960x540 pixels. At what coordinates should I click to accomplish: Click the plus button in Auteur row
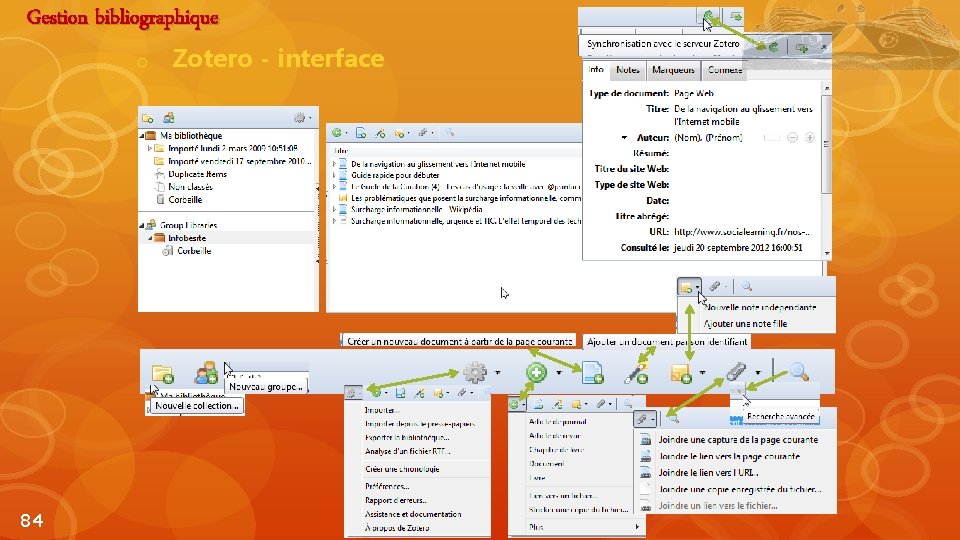[809, 138]
